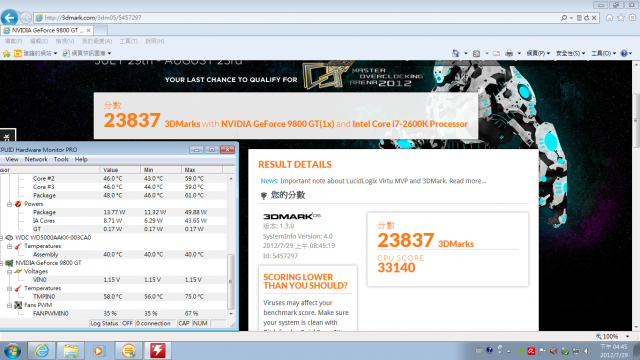Image resolution: width=640 pixels, height=360 pixels.
Task: Click the blue Help question mark icon
Action: (624, 53)
